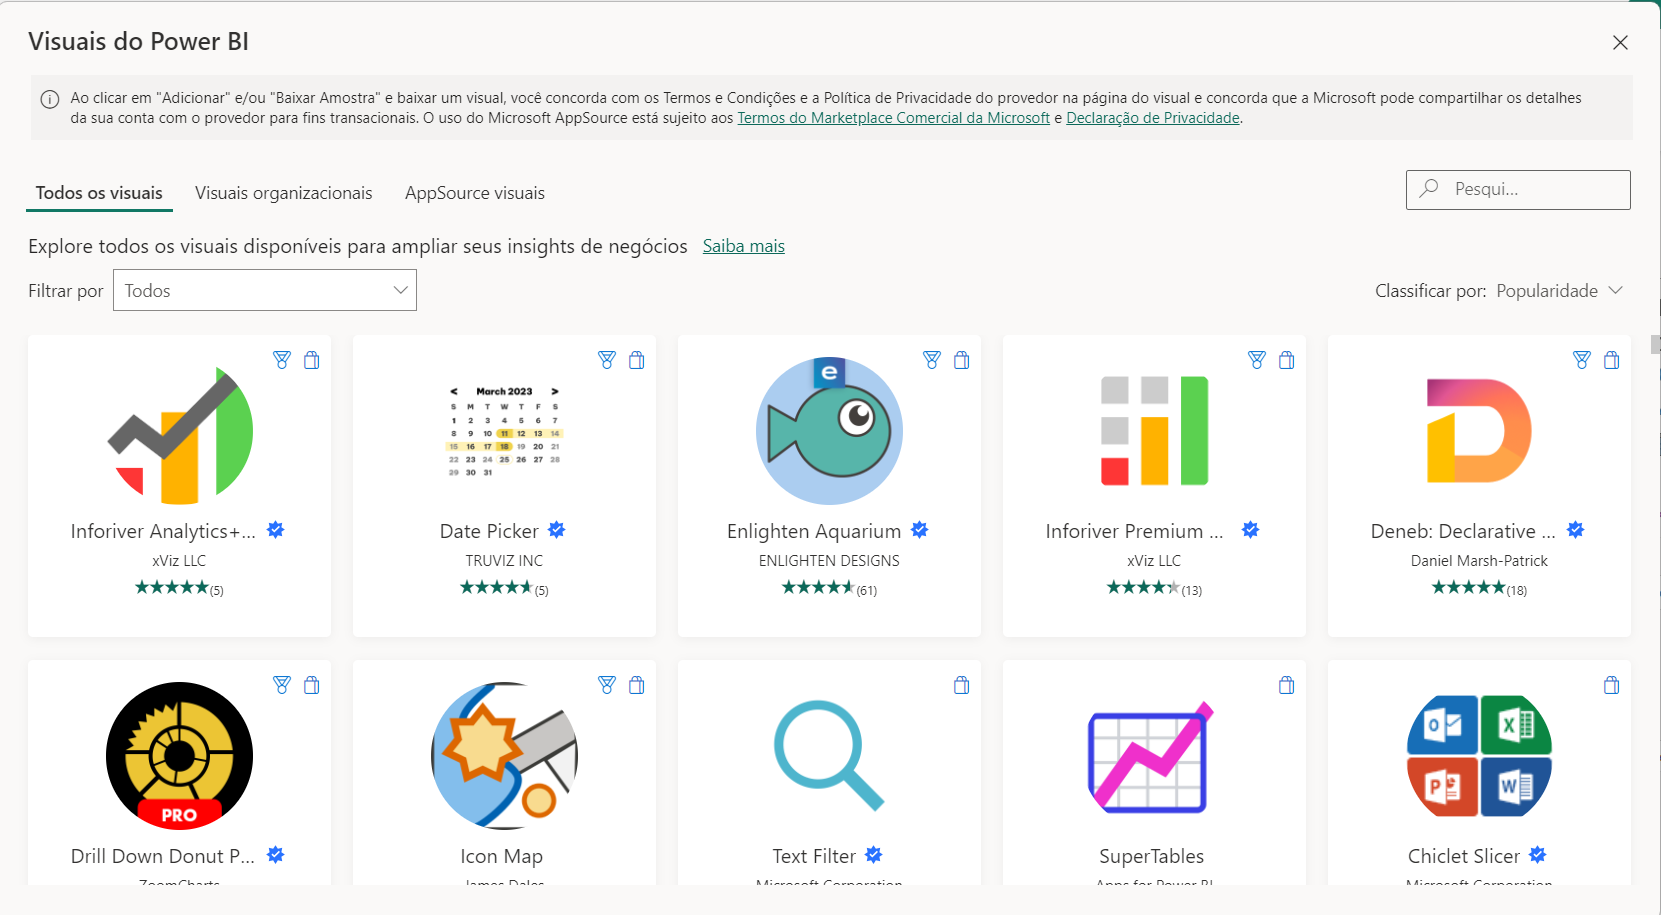The height and width of the screenshot is (915, 1661).
Task: Click the Icon Map title text
Action: point(502,856)
